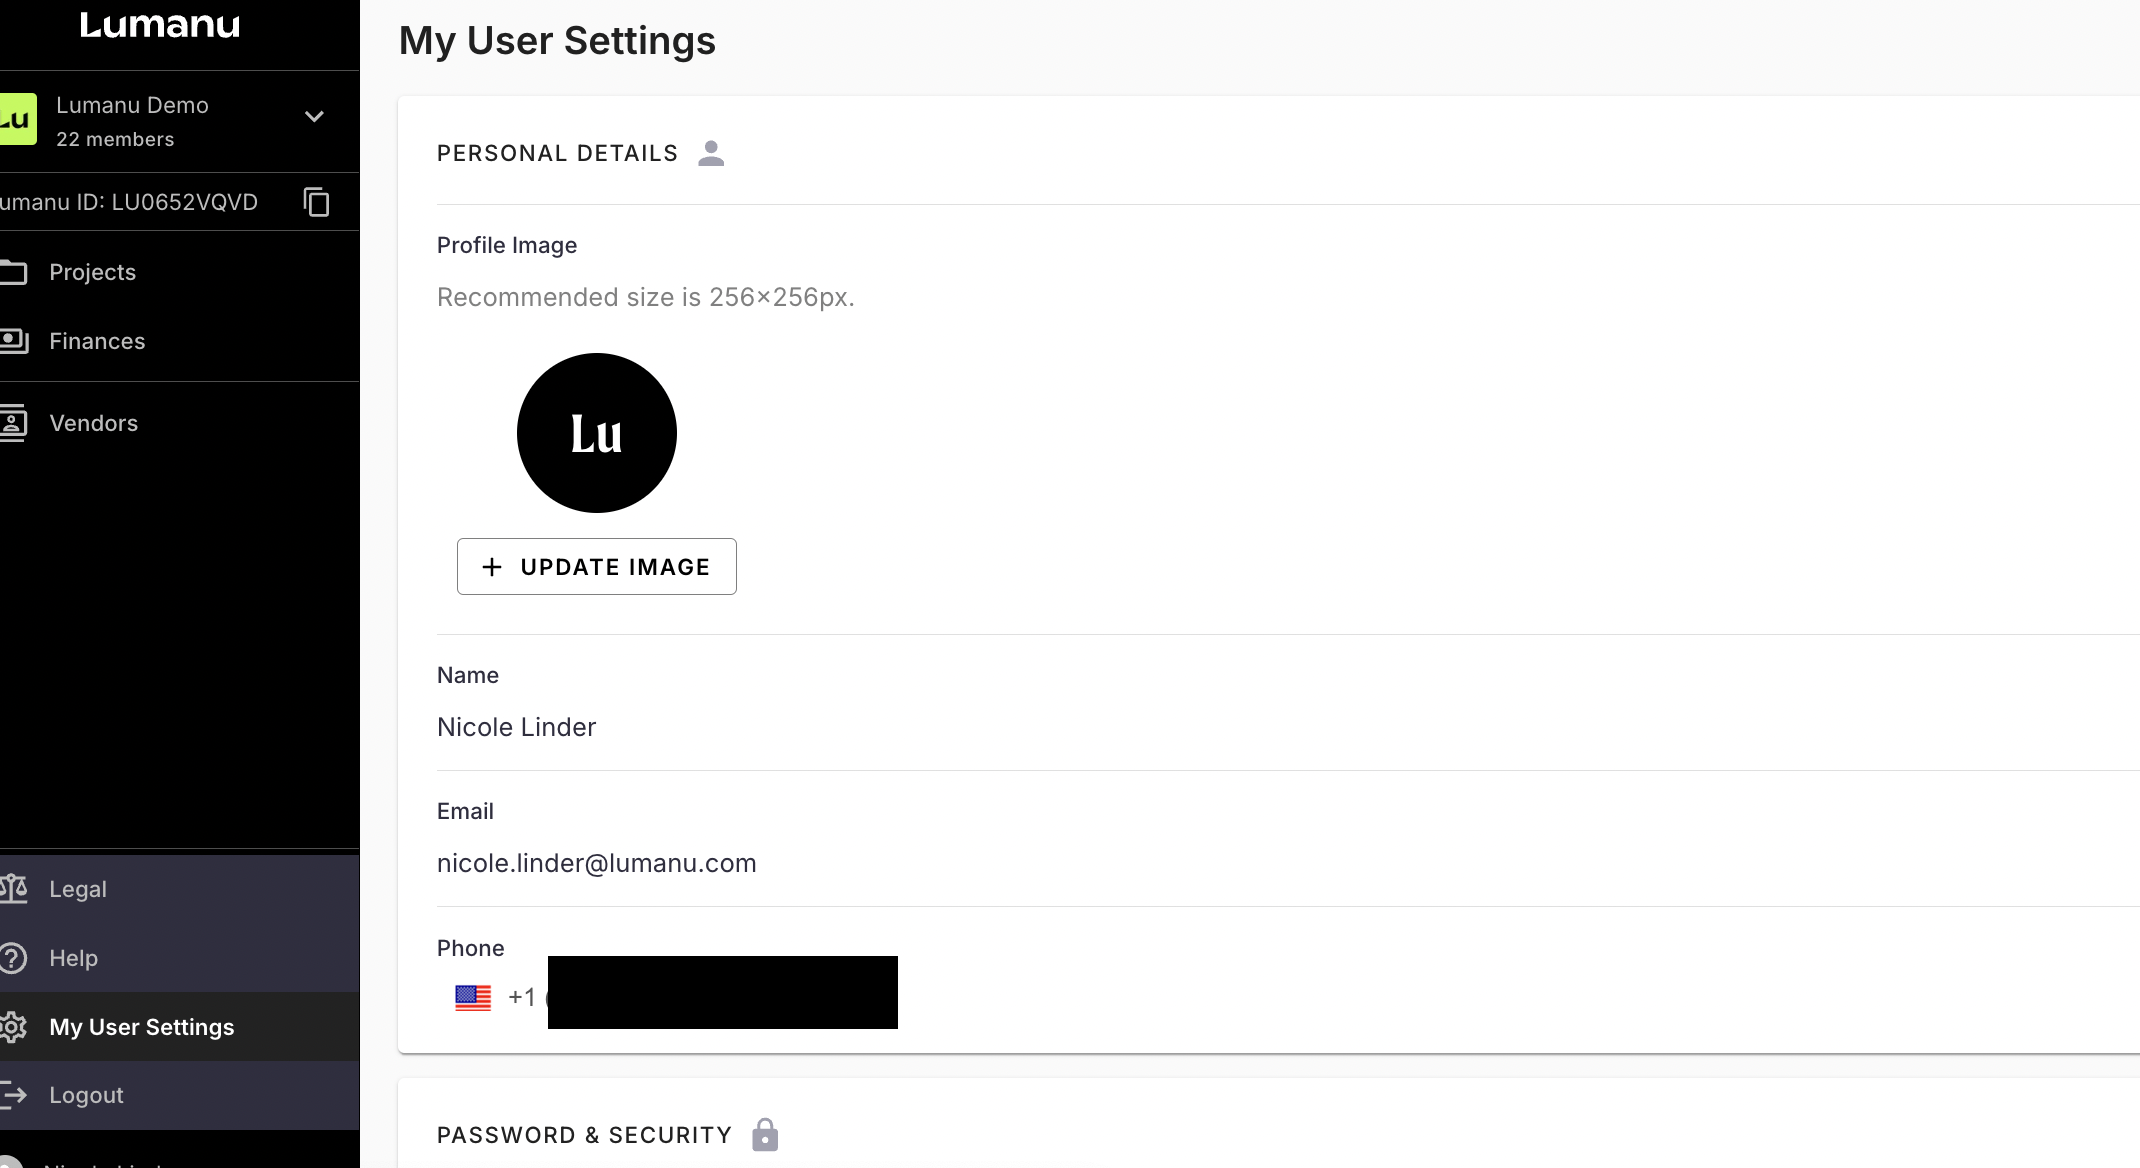This screenshot has width=2140, height=1168.
Task: Click the Lu profile image avatar
Action: [x=596, y=433]
